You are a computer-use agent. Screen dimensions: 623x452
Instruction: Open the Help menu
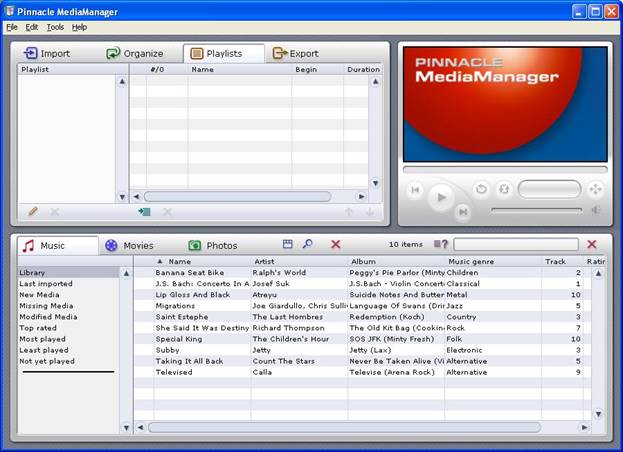79,27
